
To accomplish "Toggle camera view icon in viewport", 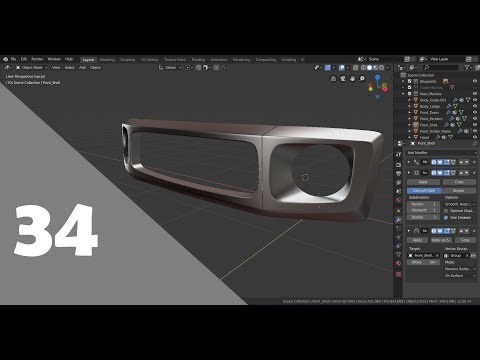I will point(343,79).
